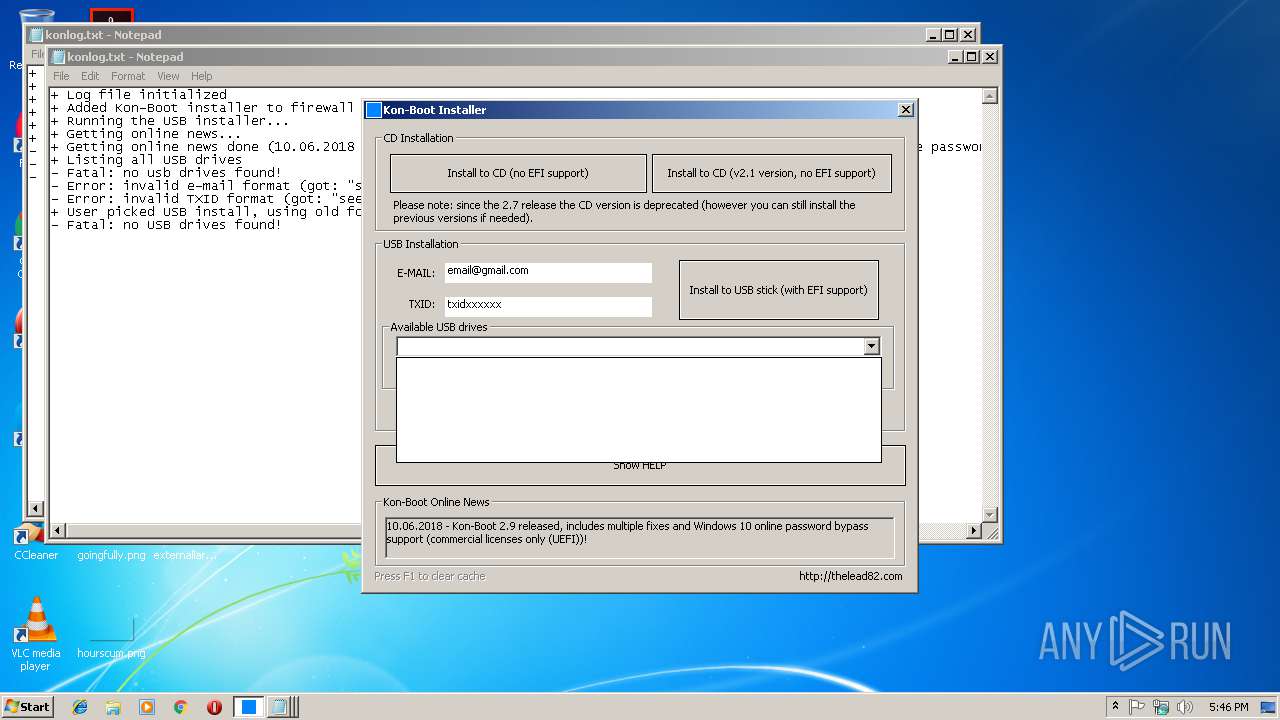The width and height of the screenshot is (1280, 720).
Task: Open Help menu in front Notepad window
Action: tap(202, 76)
